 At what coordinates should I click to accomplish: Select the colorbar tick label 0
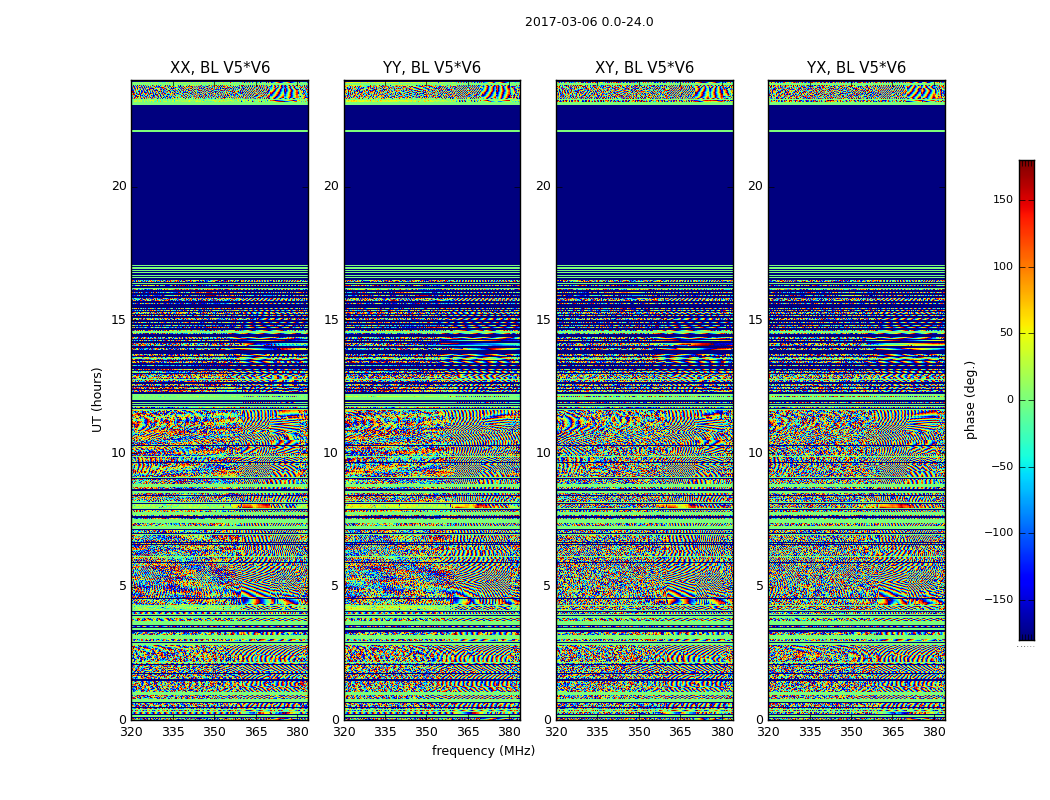pos(1009,400)
